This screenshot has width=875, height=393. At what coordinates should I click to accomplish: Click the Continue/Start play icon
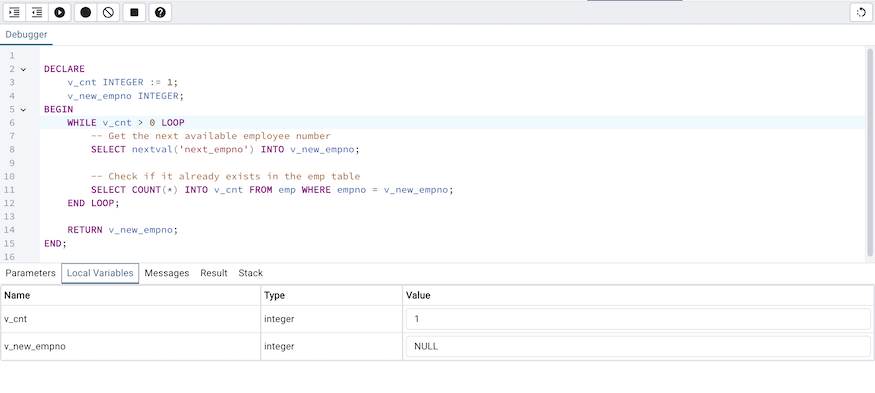(x=60, y=12)
